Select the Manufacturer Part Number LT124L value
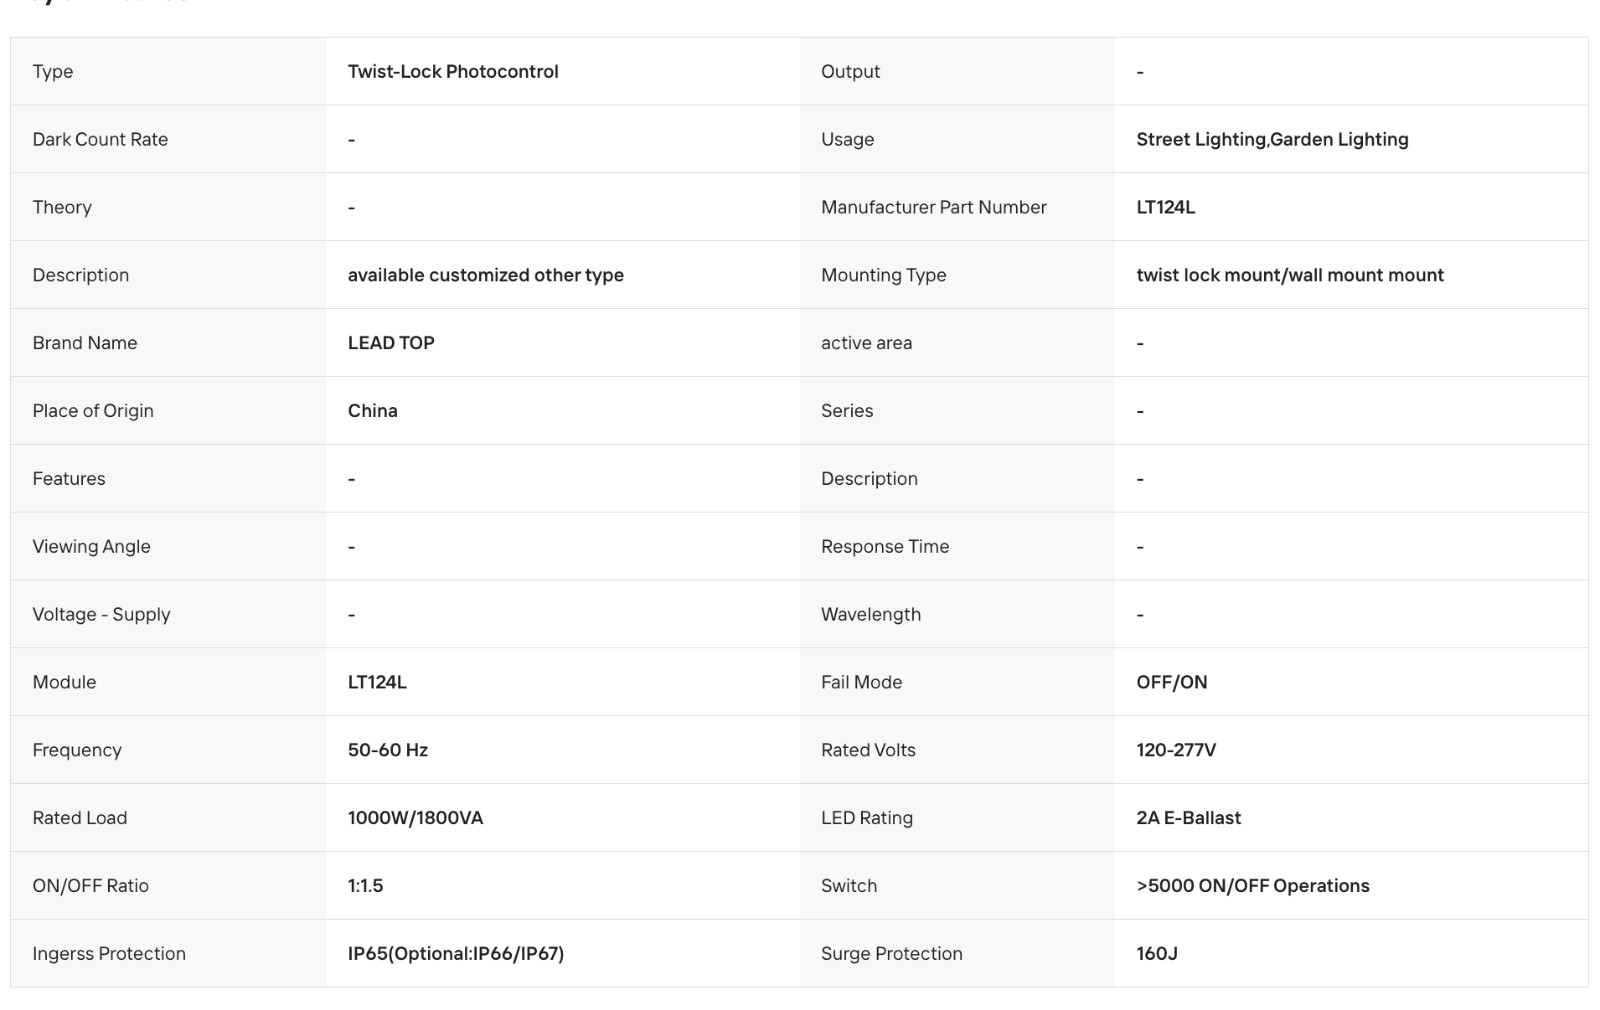 tap(1165, 207)
